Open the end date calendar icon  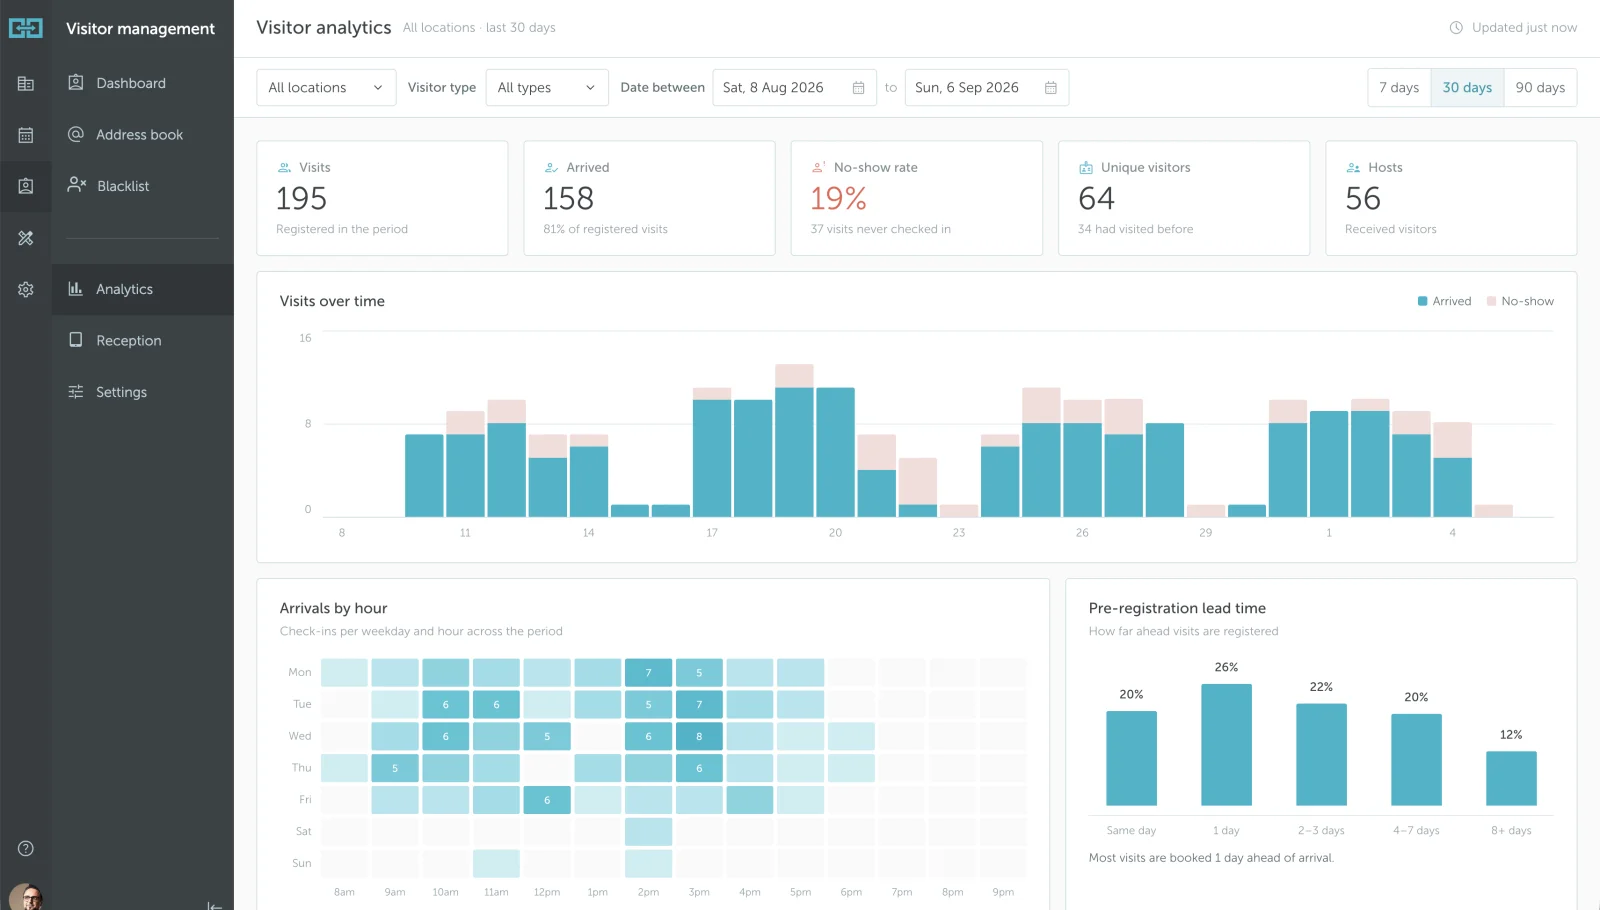(x=1050, y=88)
